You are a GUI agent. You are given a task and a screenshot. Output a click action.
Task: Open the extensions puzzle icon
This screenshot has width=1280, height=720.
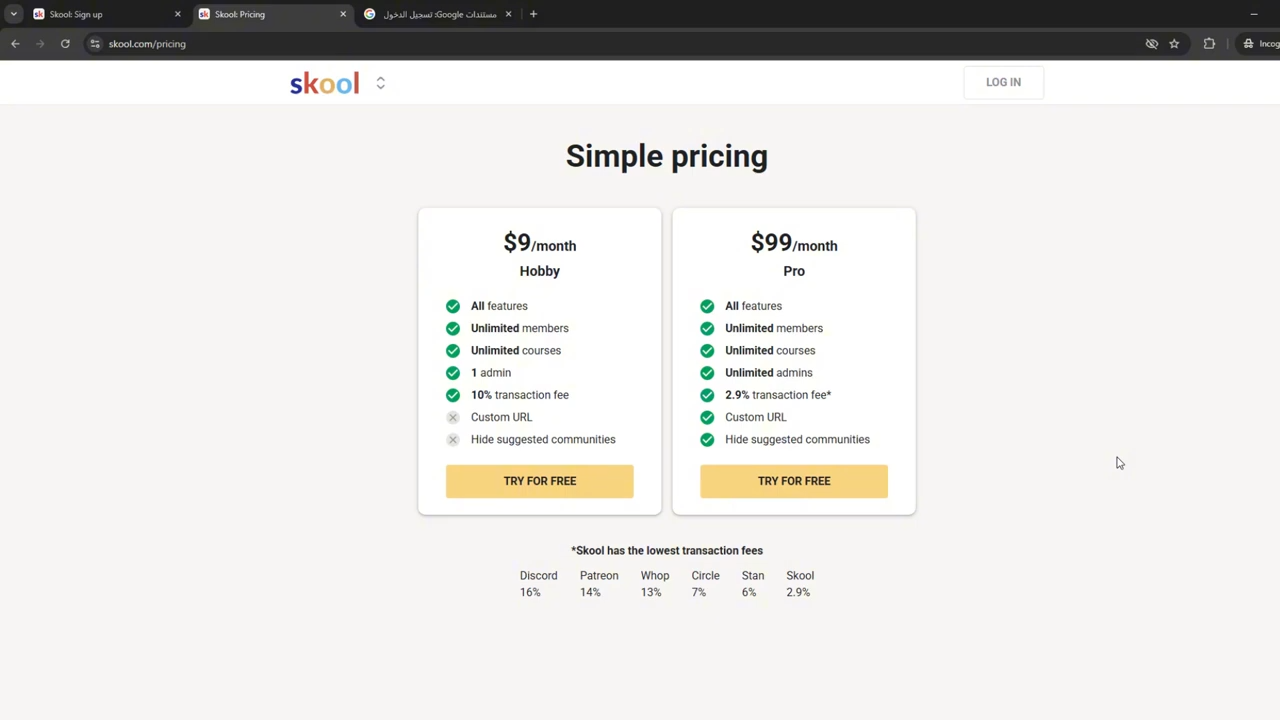[x=1209, y=44]
